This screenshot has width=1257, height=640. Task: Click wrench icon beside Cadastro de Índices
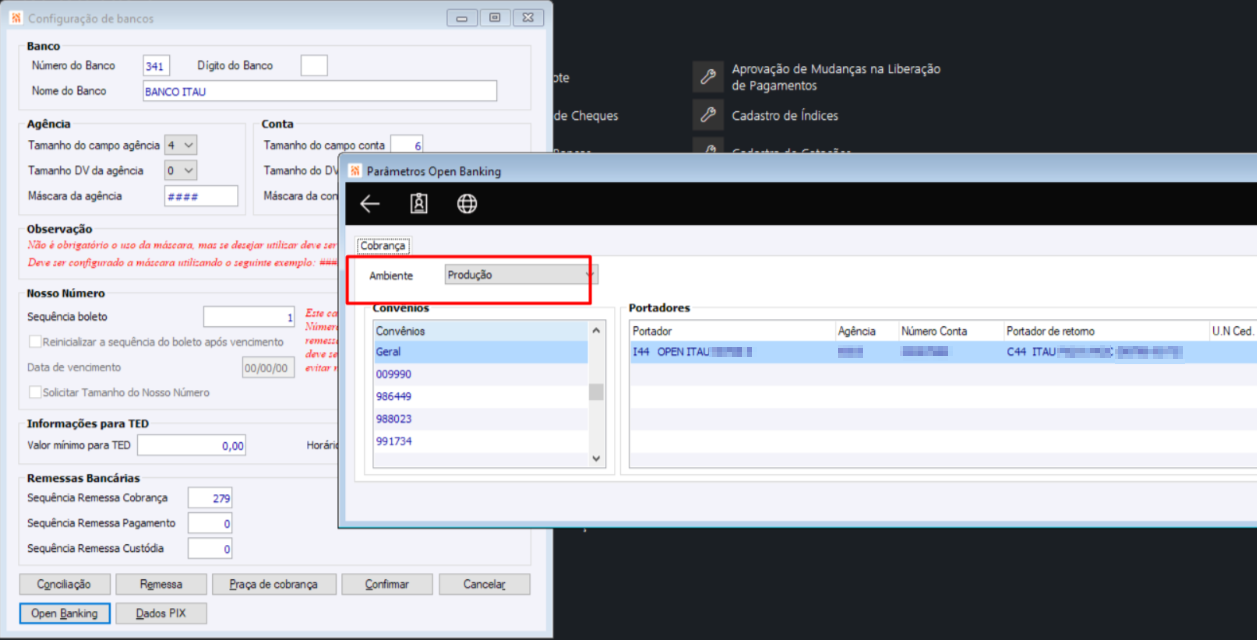[x=708, y=115]
